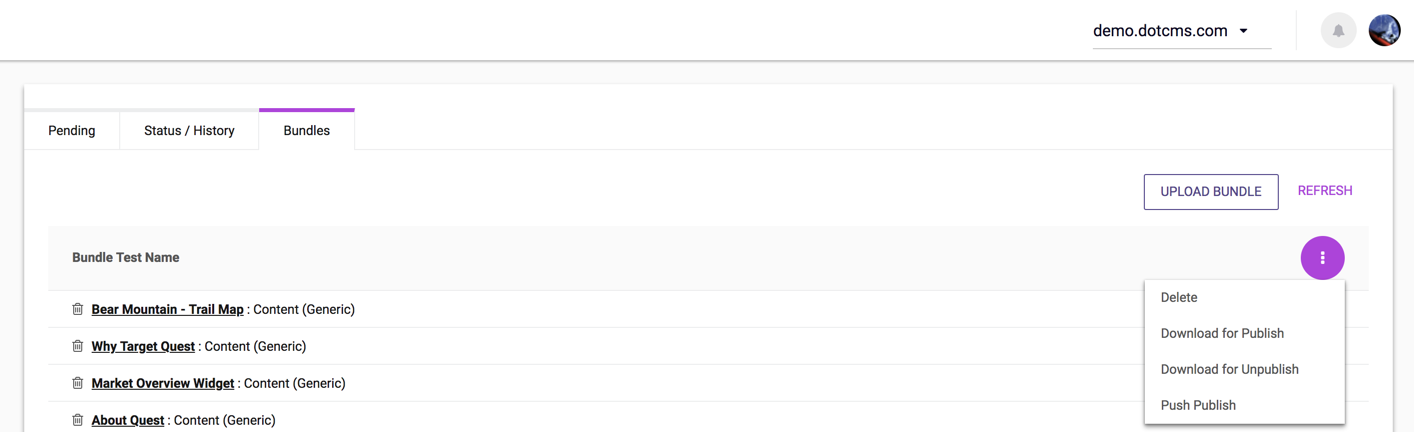The height and width of the screenshot is (432, 1414).
Task: Pick Download for Unpublish from menu
Action: coord(1229,369)
